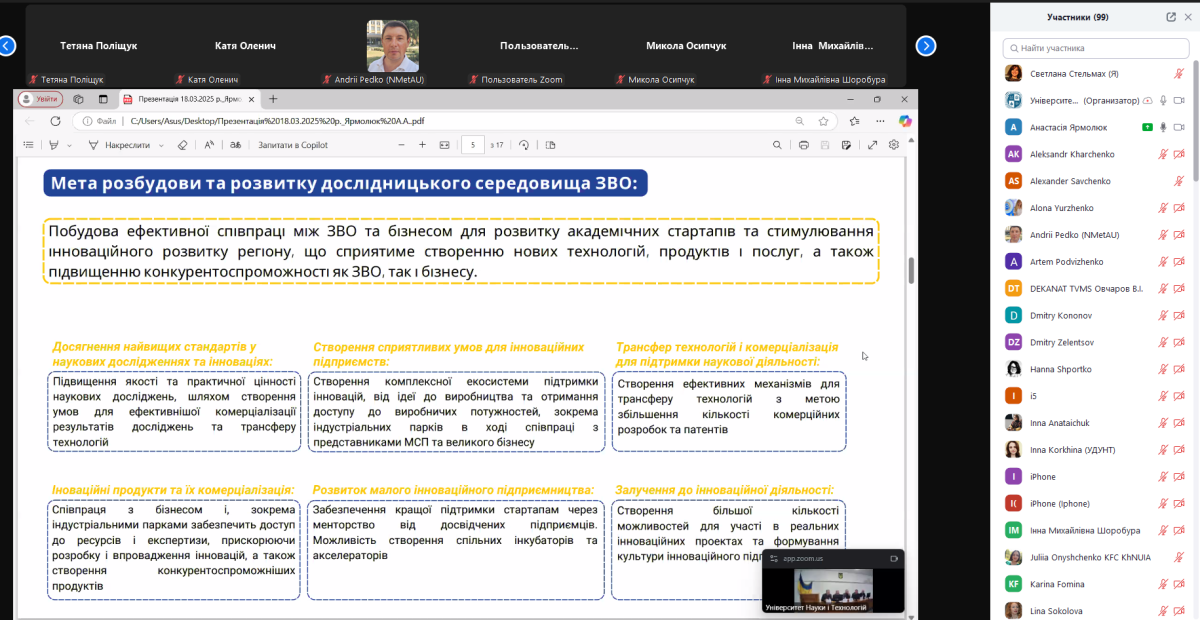Open the PDF table of contents
Screen dimensions: 1200x620
[30, 145]
